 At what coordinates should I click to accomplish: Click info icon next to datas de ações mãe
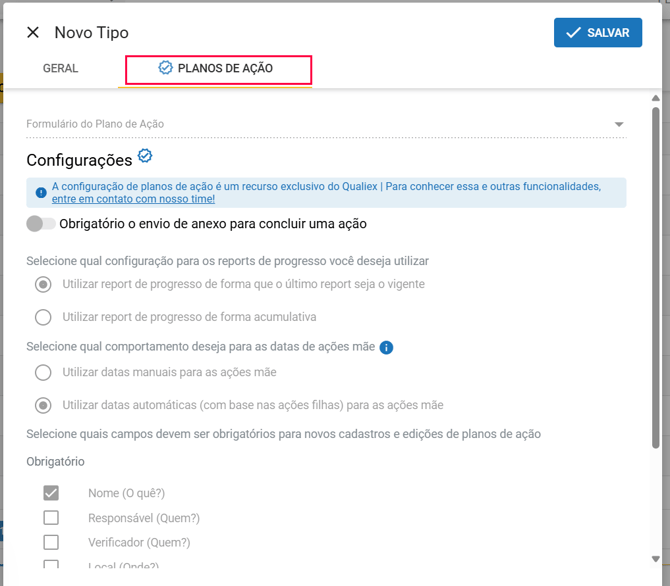click(386, 347)
